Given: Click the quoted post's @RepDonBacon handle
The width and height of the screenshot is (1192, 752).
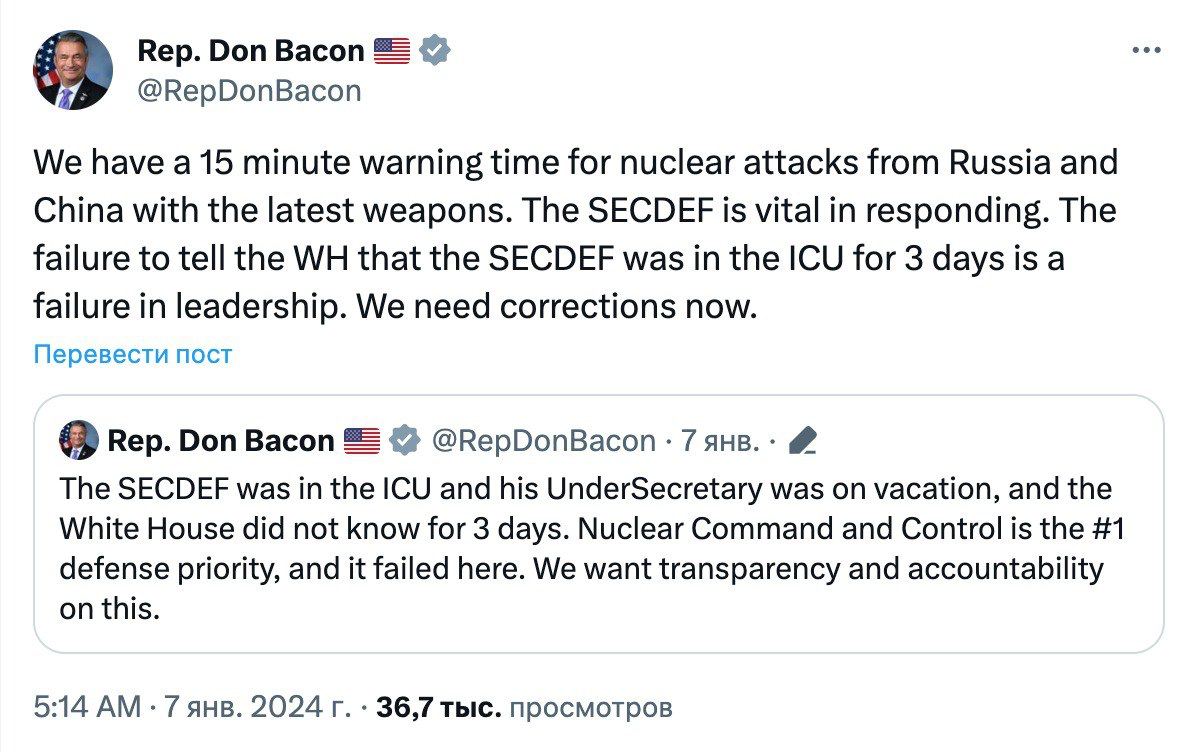Looking at the screenshot, I should pyautogui.click(x=543, y=440).
